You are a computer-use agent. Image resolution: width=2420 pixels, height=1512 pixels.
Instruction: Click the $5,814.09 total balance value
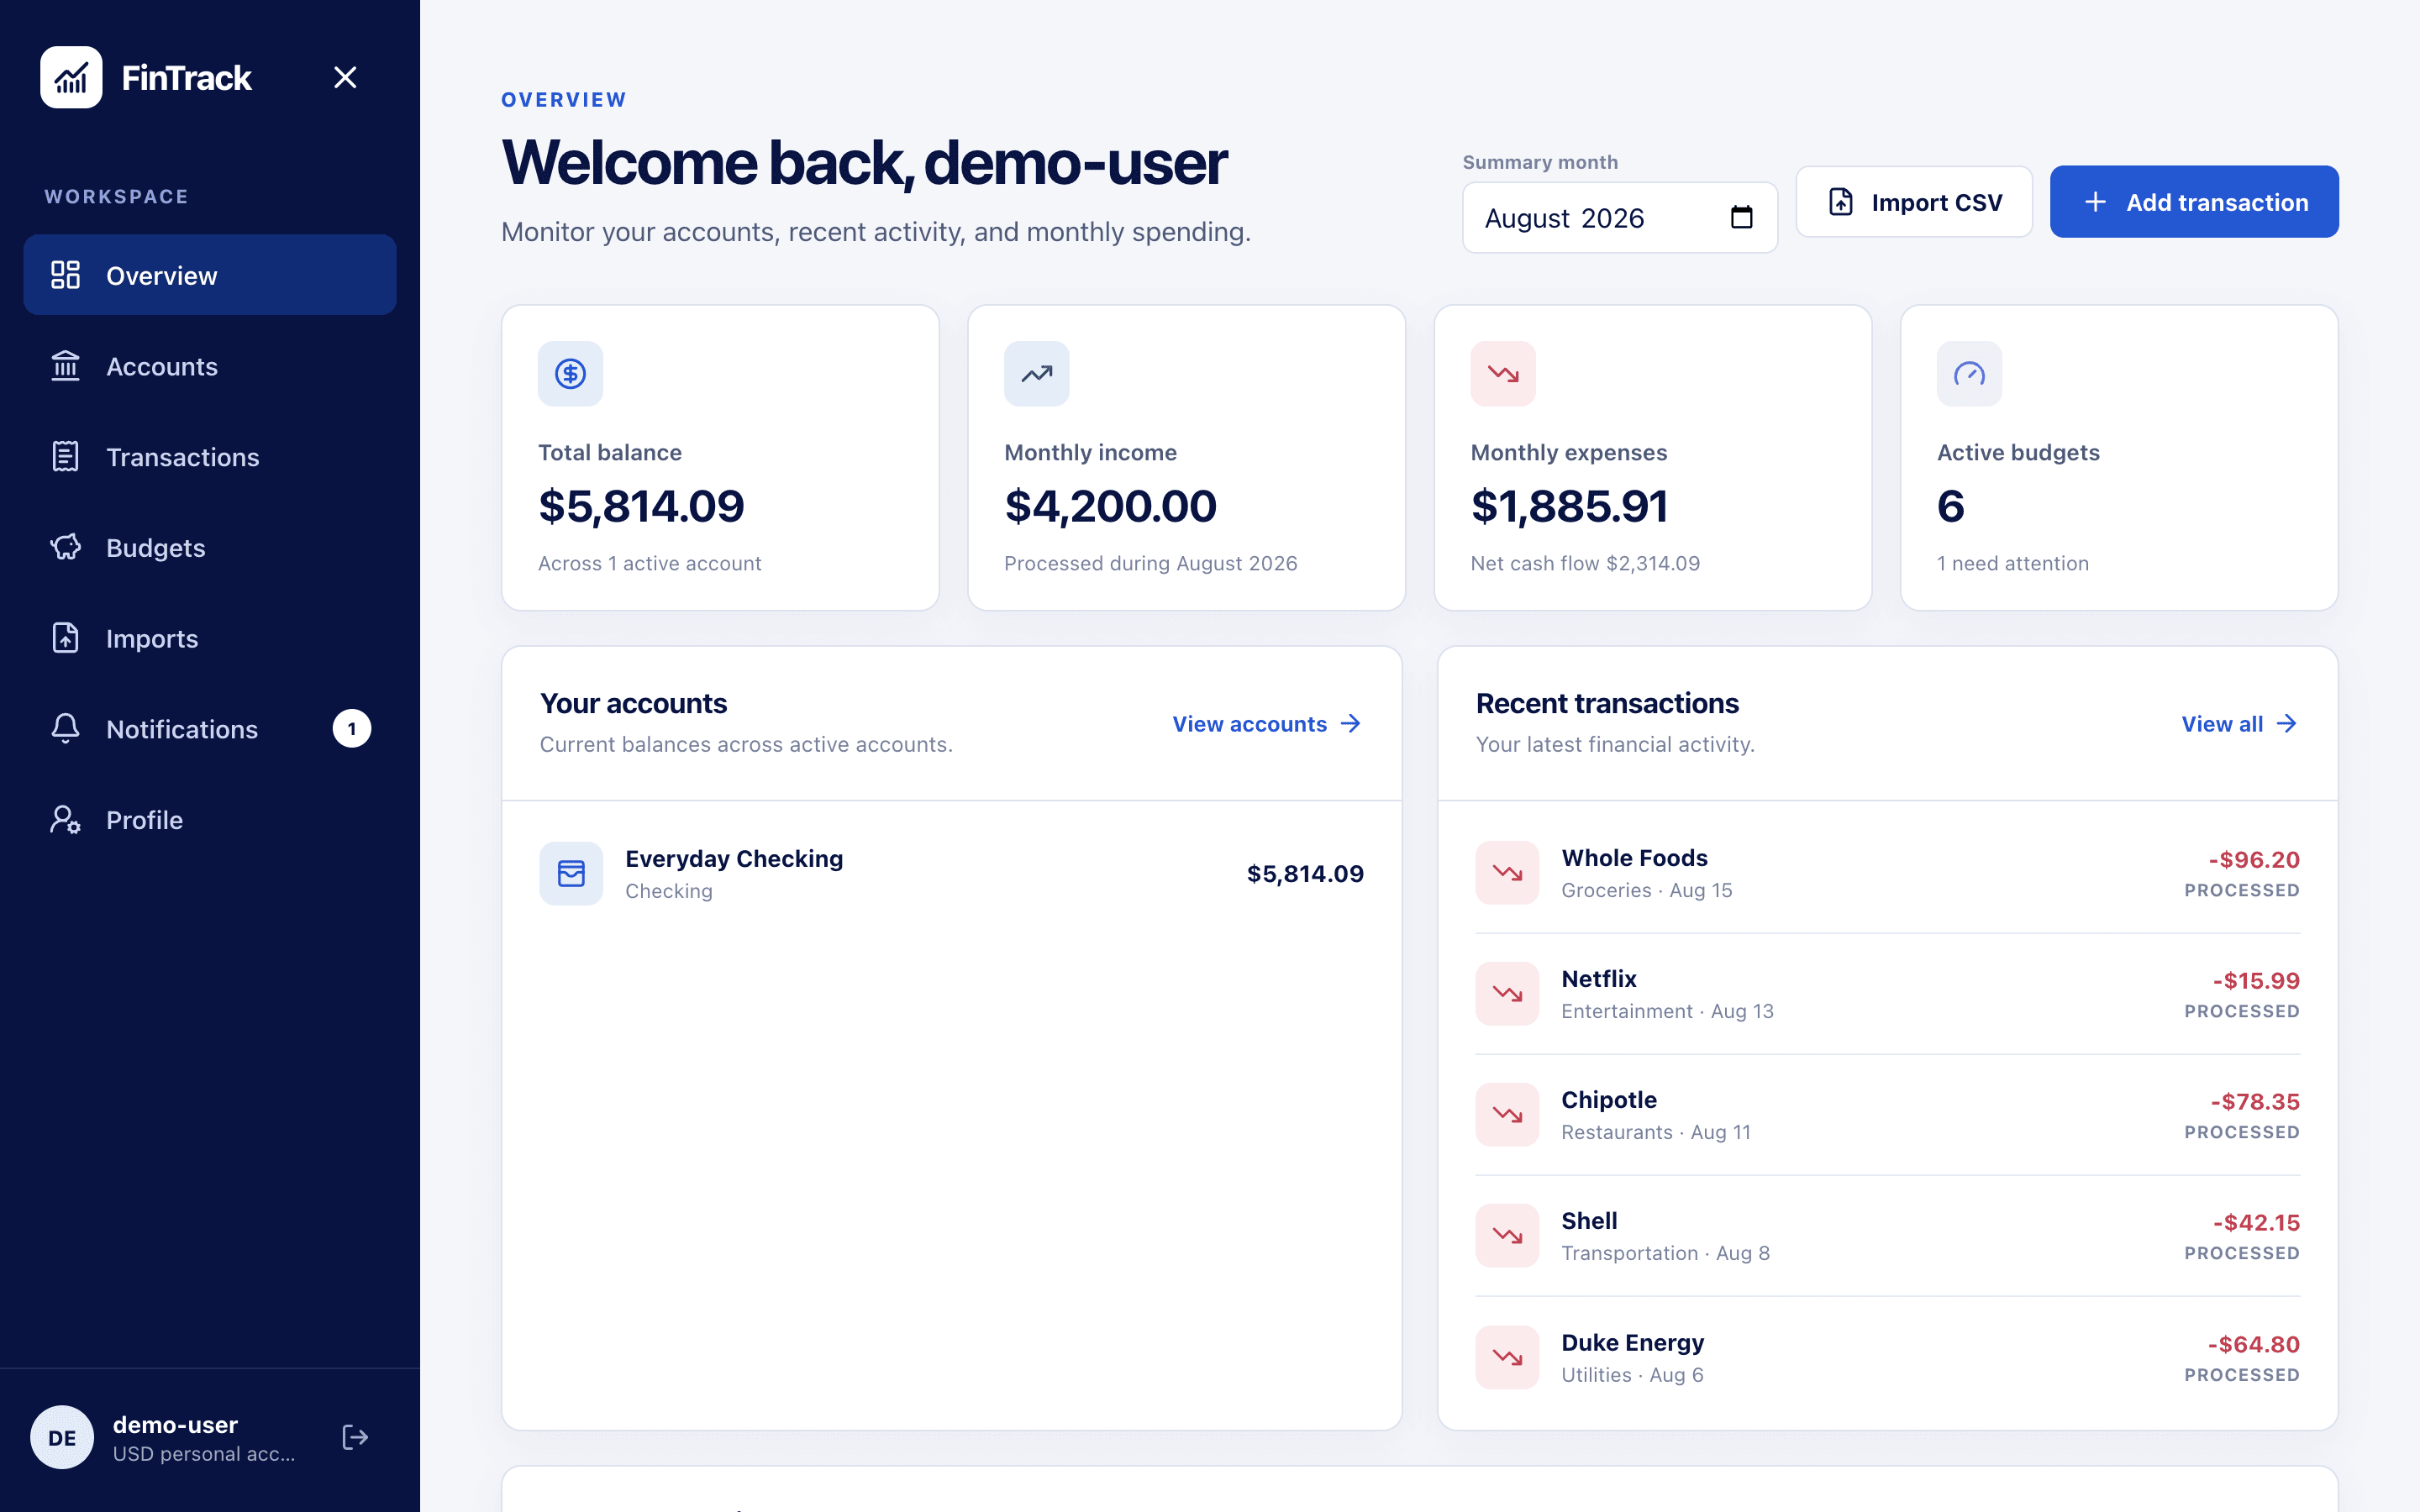point(641,506)
